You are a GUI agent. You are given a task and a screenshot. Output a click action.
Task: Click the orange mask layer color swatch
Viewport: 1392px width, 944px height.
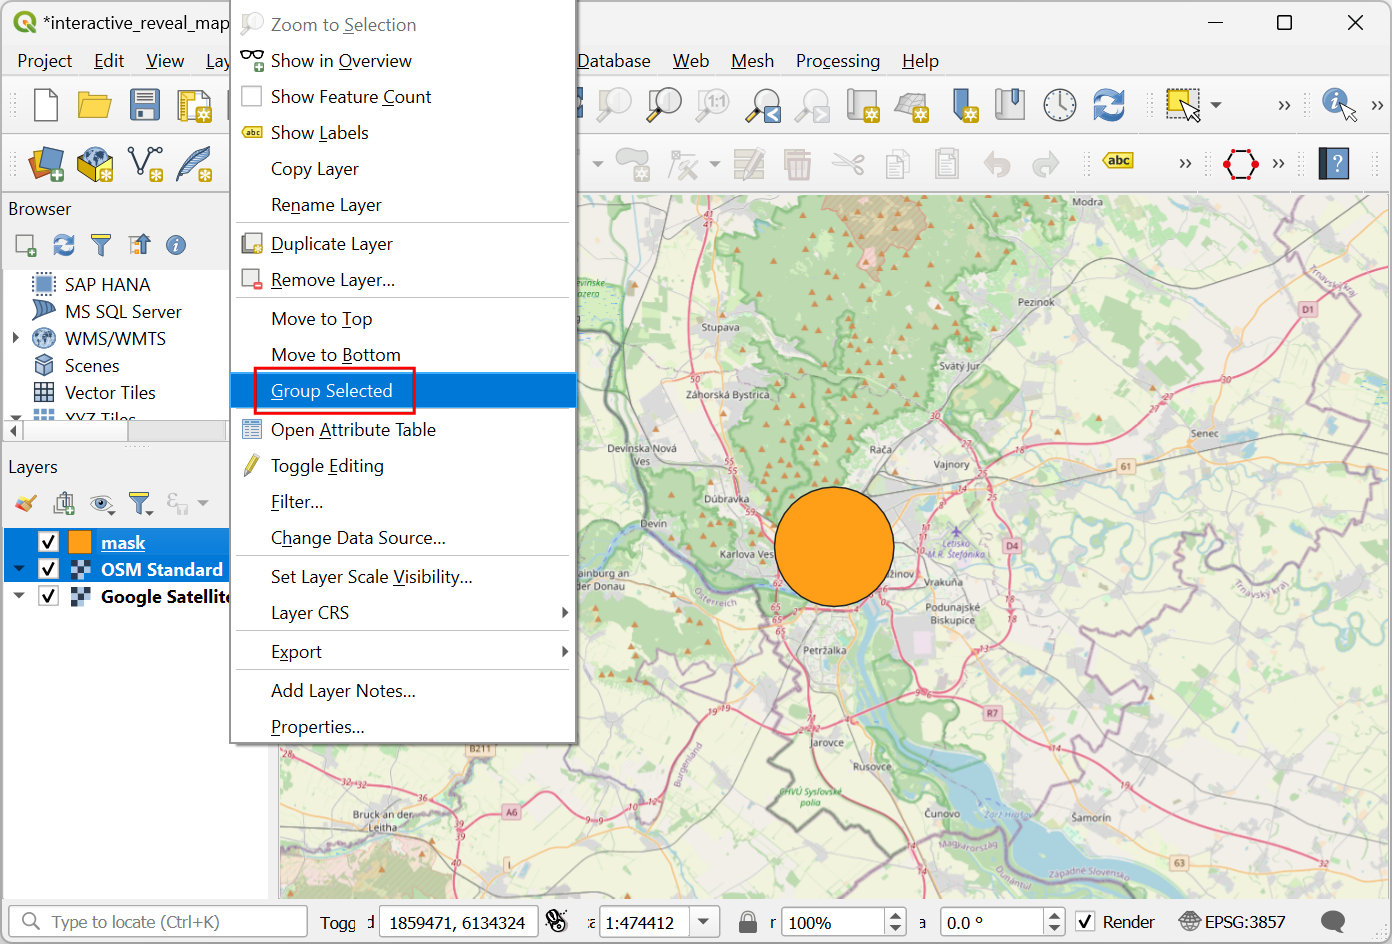[x=80, y=542]
